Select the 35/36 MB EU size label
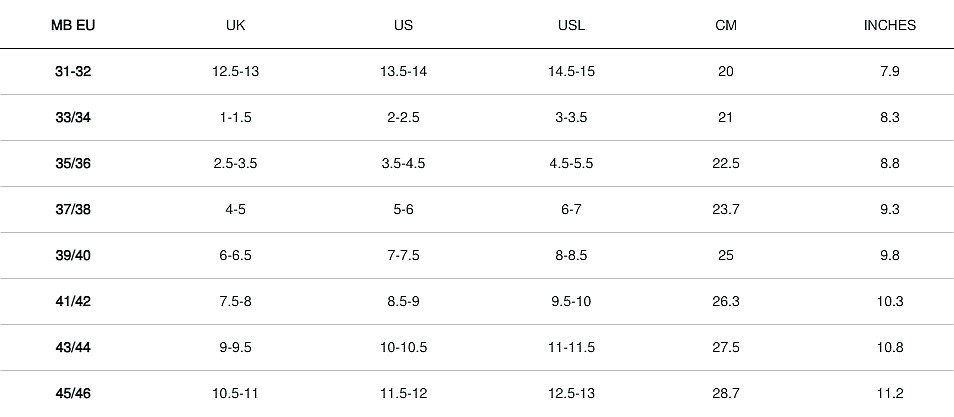This screenshot has height=417, width=954. click(x=73, y=163)
